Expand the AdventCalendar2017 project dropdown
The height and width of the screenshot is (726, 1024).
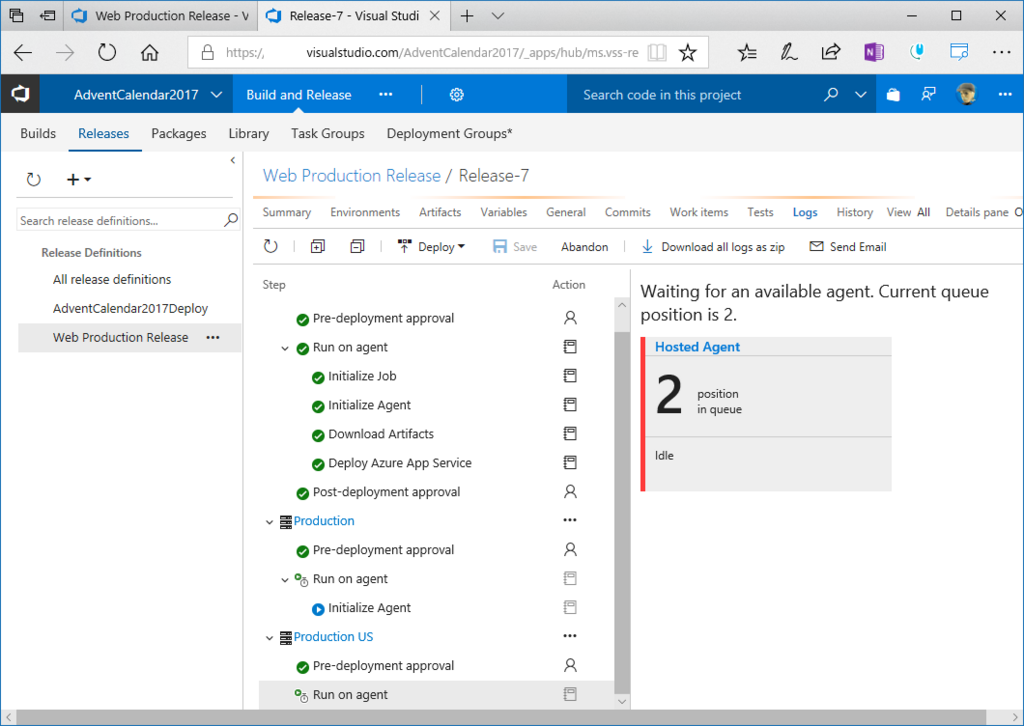coord(216,95)
